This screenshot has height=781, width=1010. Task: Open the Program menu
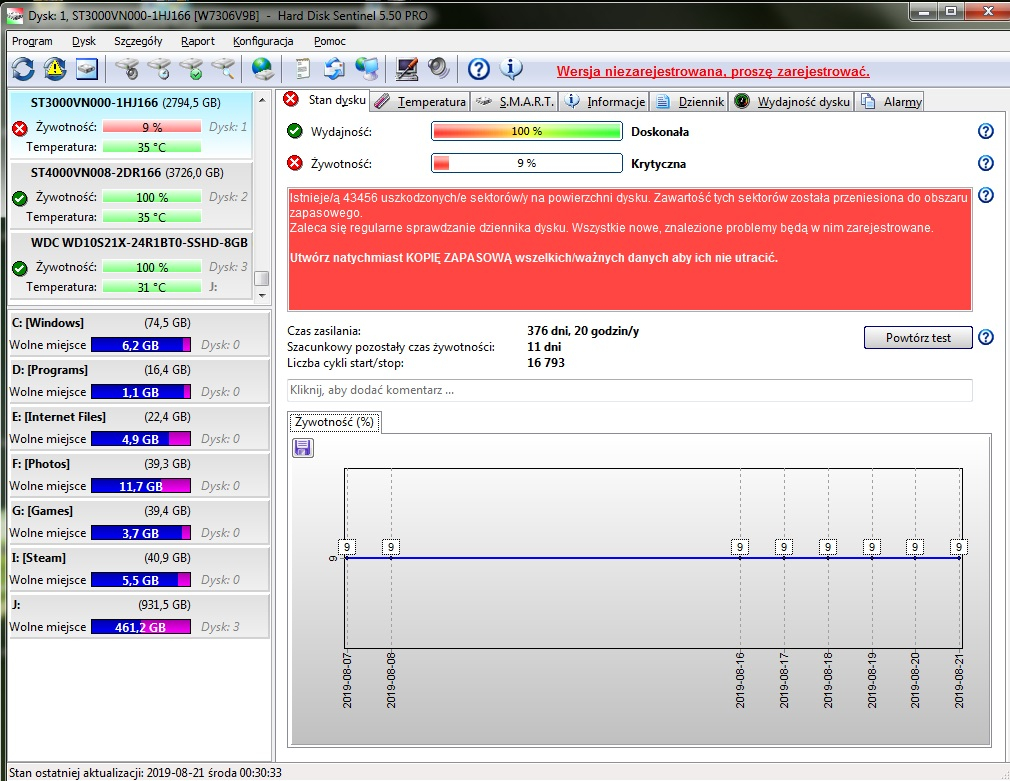pyautogui.click(x=32, y=41)
